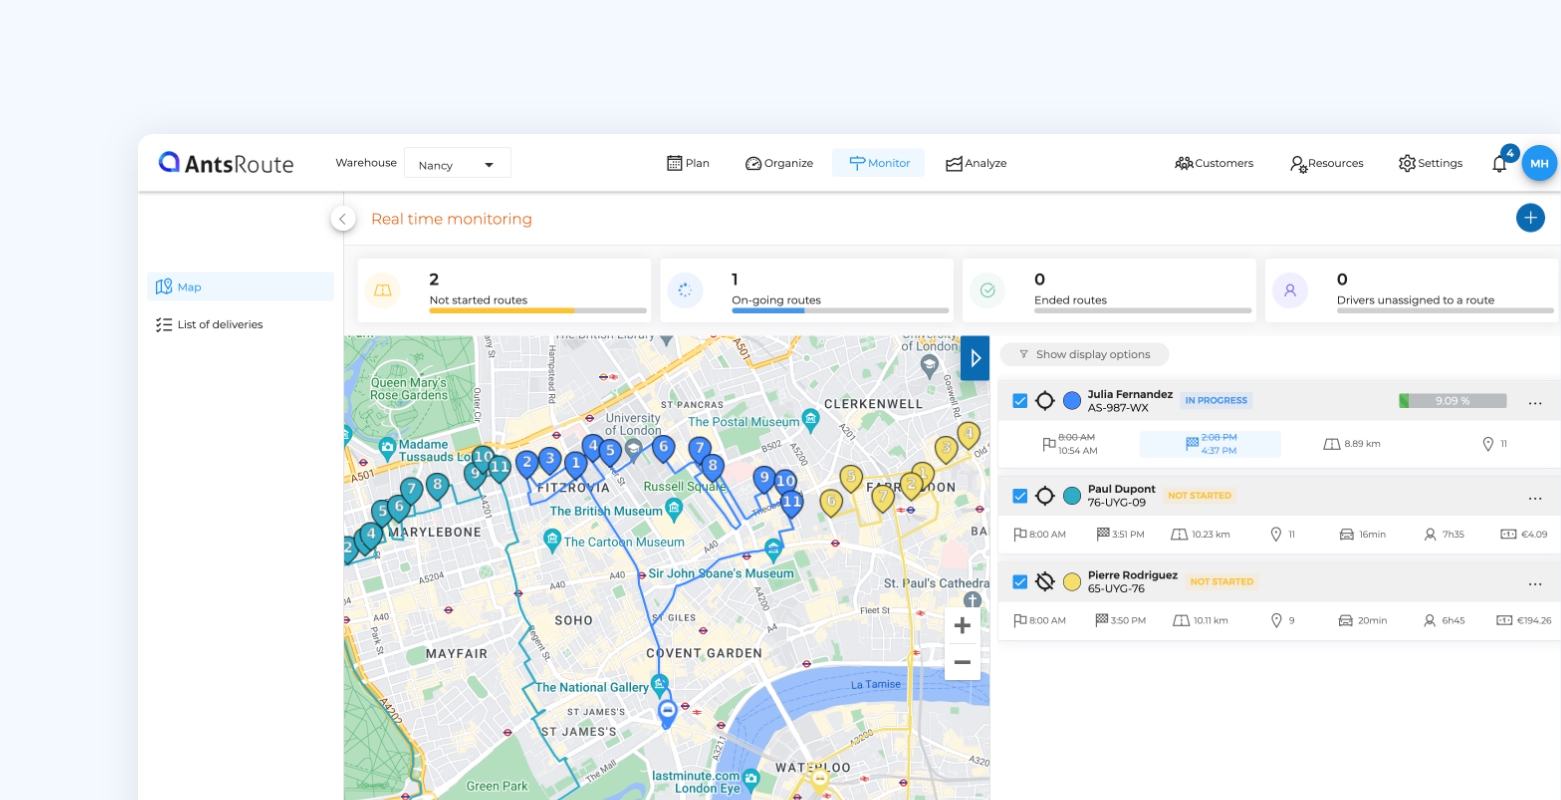Open the Nancy warehouse dropdown
The image size is (1561, 800).
click(457, 164)
